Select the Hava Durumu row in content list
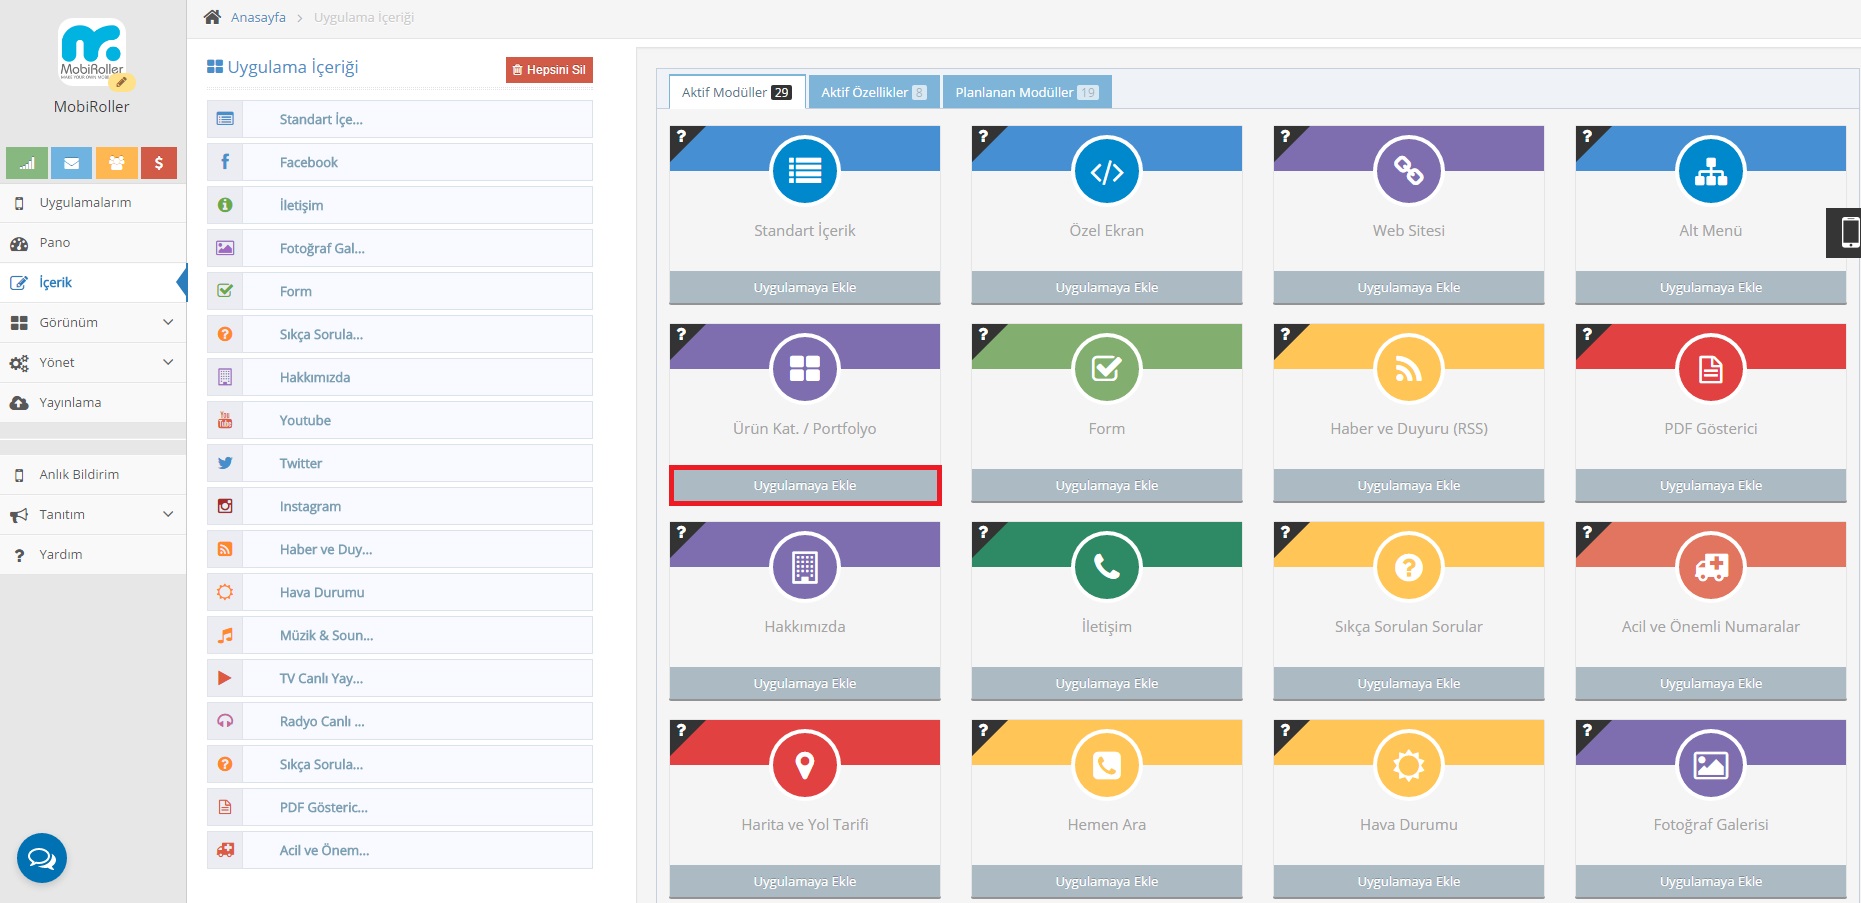 tap(400, 592)
